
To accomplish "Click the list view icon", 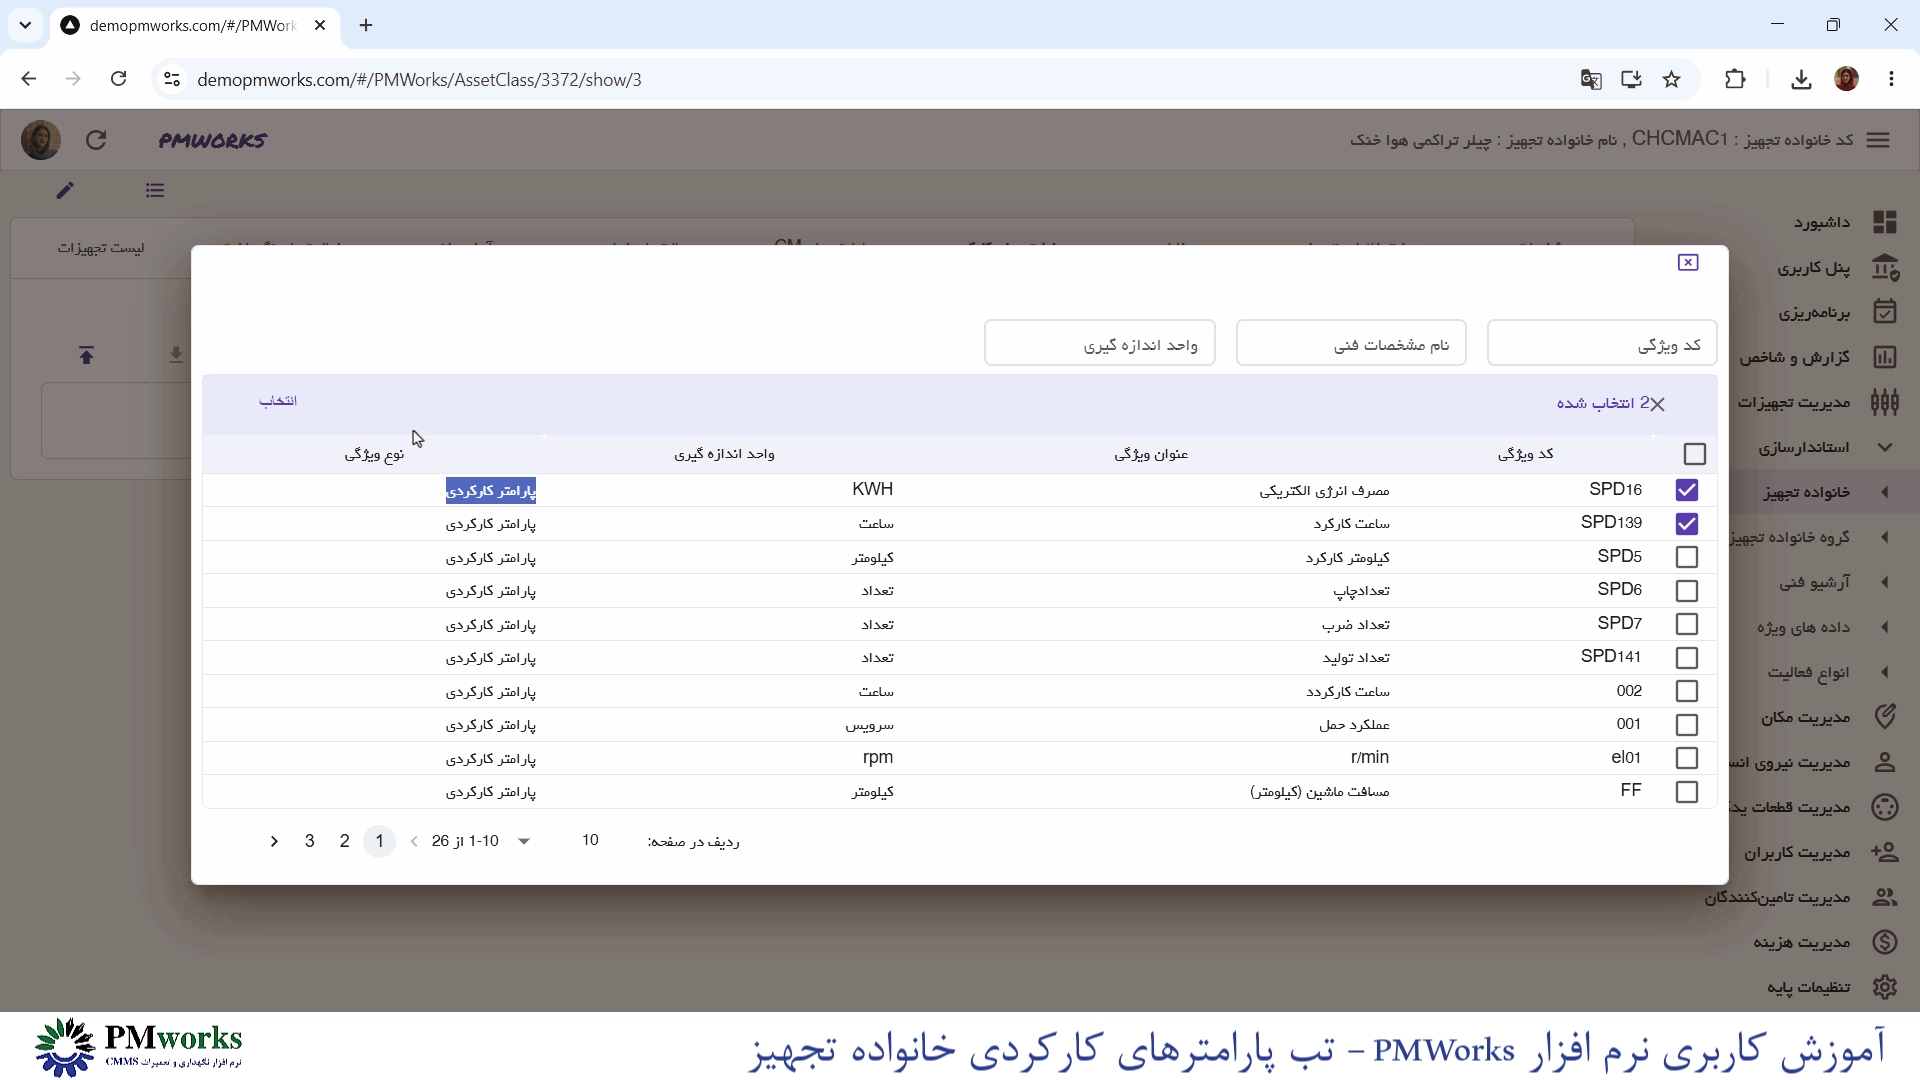I will click(155, 190).
